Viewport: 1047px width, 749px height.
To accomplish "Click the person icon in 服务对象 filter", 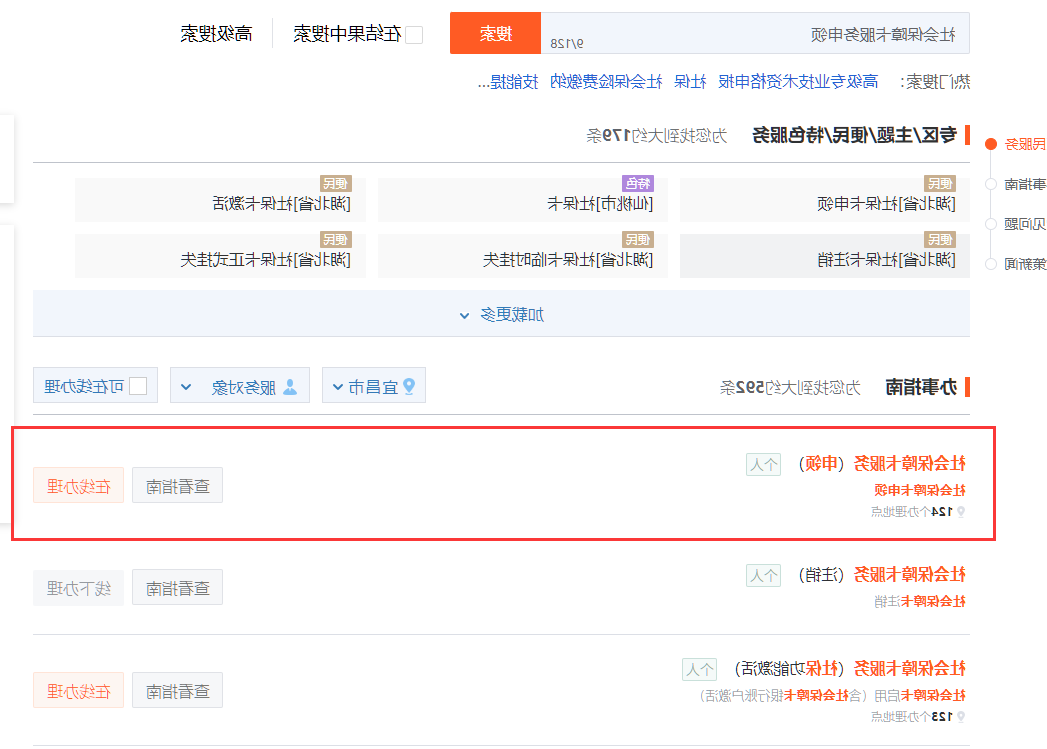I will coord(290,387).
